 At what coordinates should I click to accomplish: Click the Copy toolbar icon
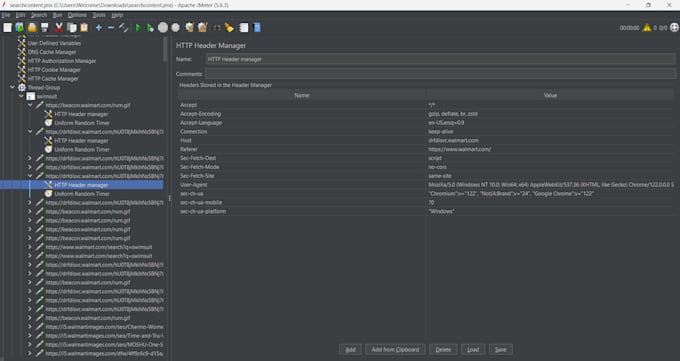pyautogui.click(x=72, y=28)
